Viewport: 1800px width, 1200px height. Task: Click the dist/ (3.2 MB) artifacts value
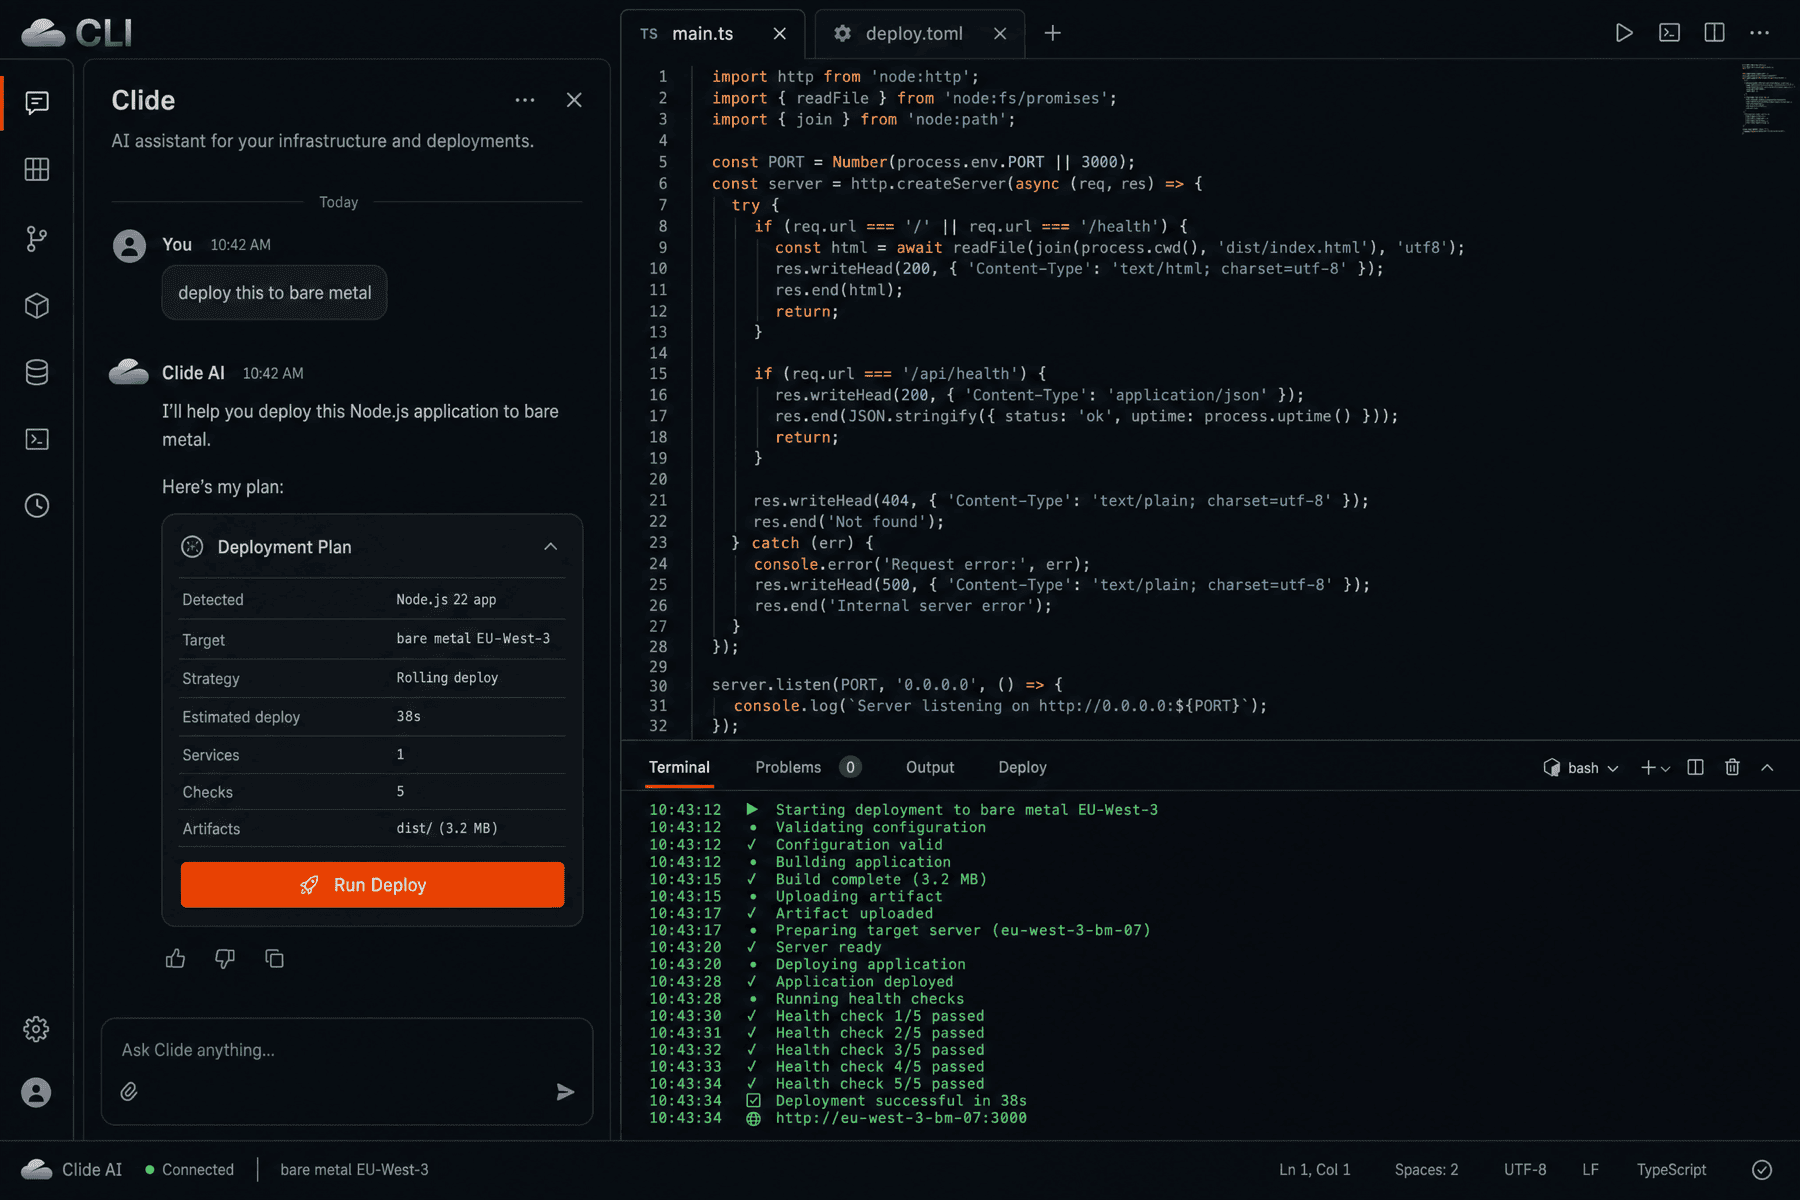click(447, 828)
